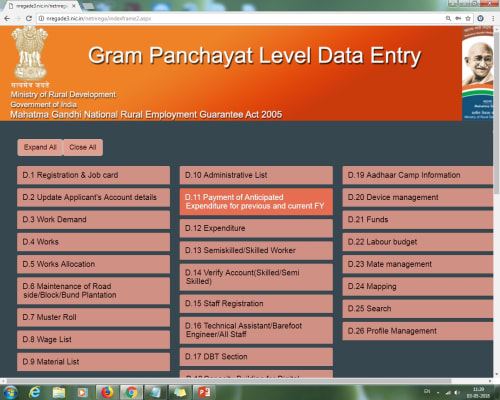Image resolution: width=500 pixels, height=400 pixels.
Task: Click the volume icon in system tray
Action: (457, 393)
